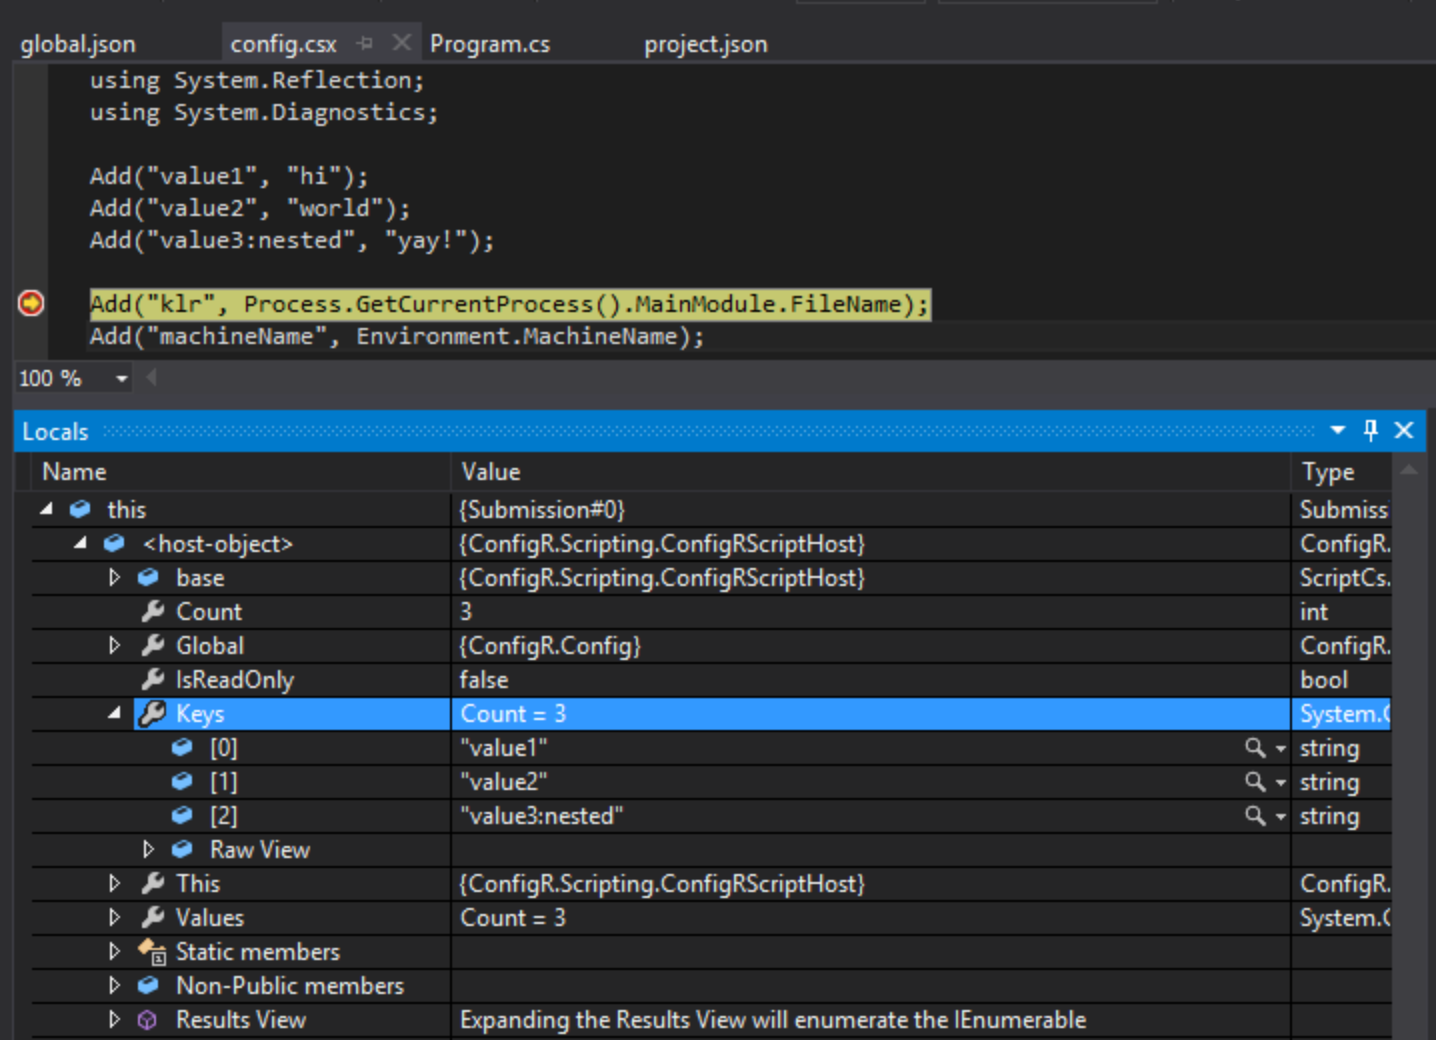
Task: Switch to the global.json tab
Action: click(78, 44)
